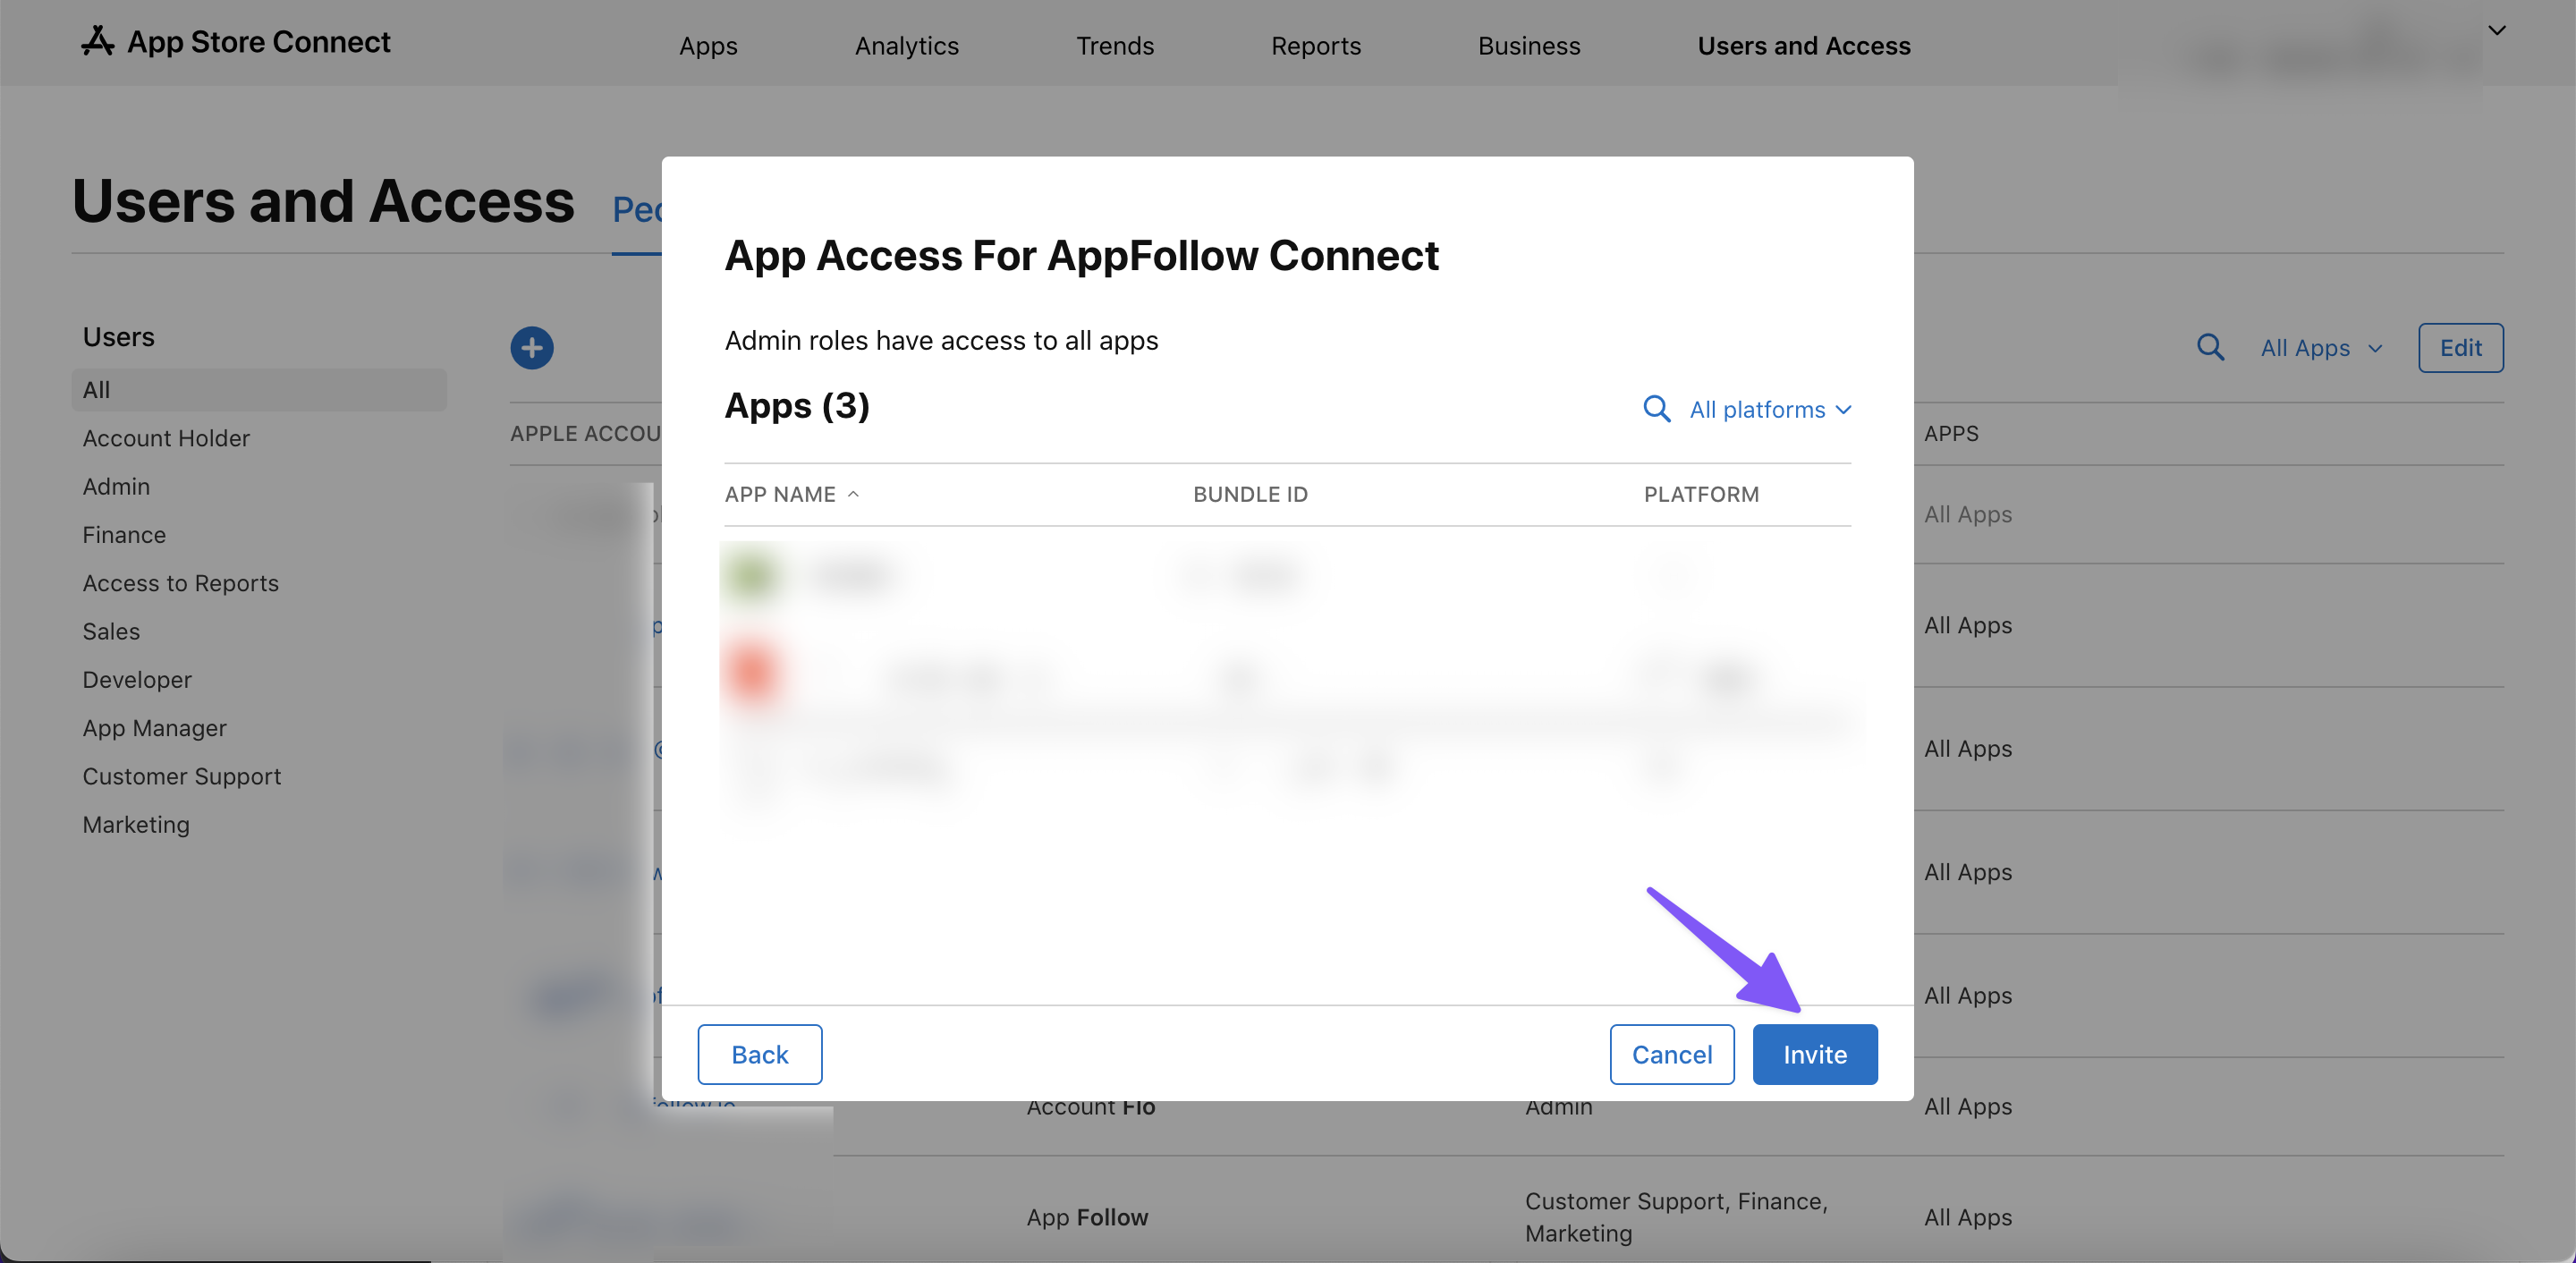Click the Apps (3) heading
The image size is (2576, 1263).
[796, 406]
